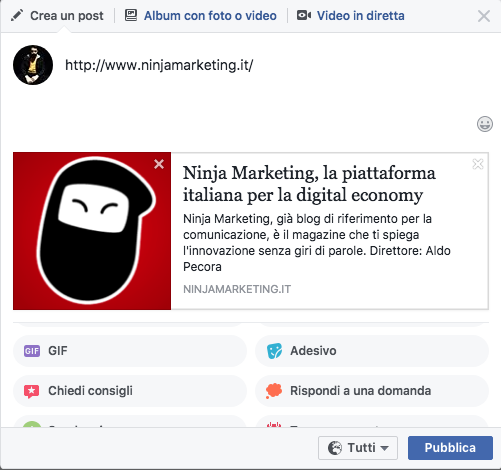Click the Ninja Marketing logo thumbnail
Viewport: 501px width, 470px height.
[92, 231]
